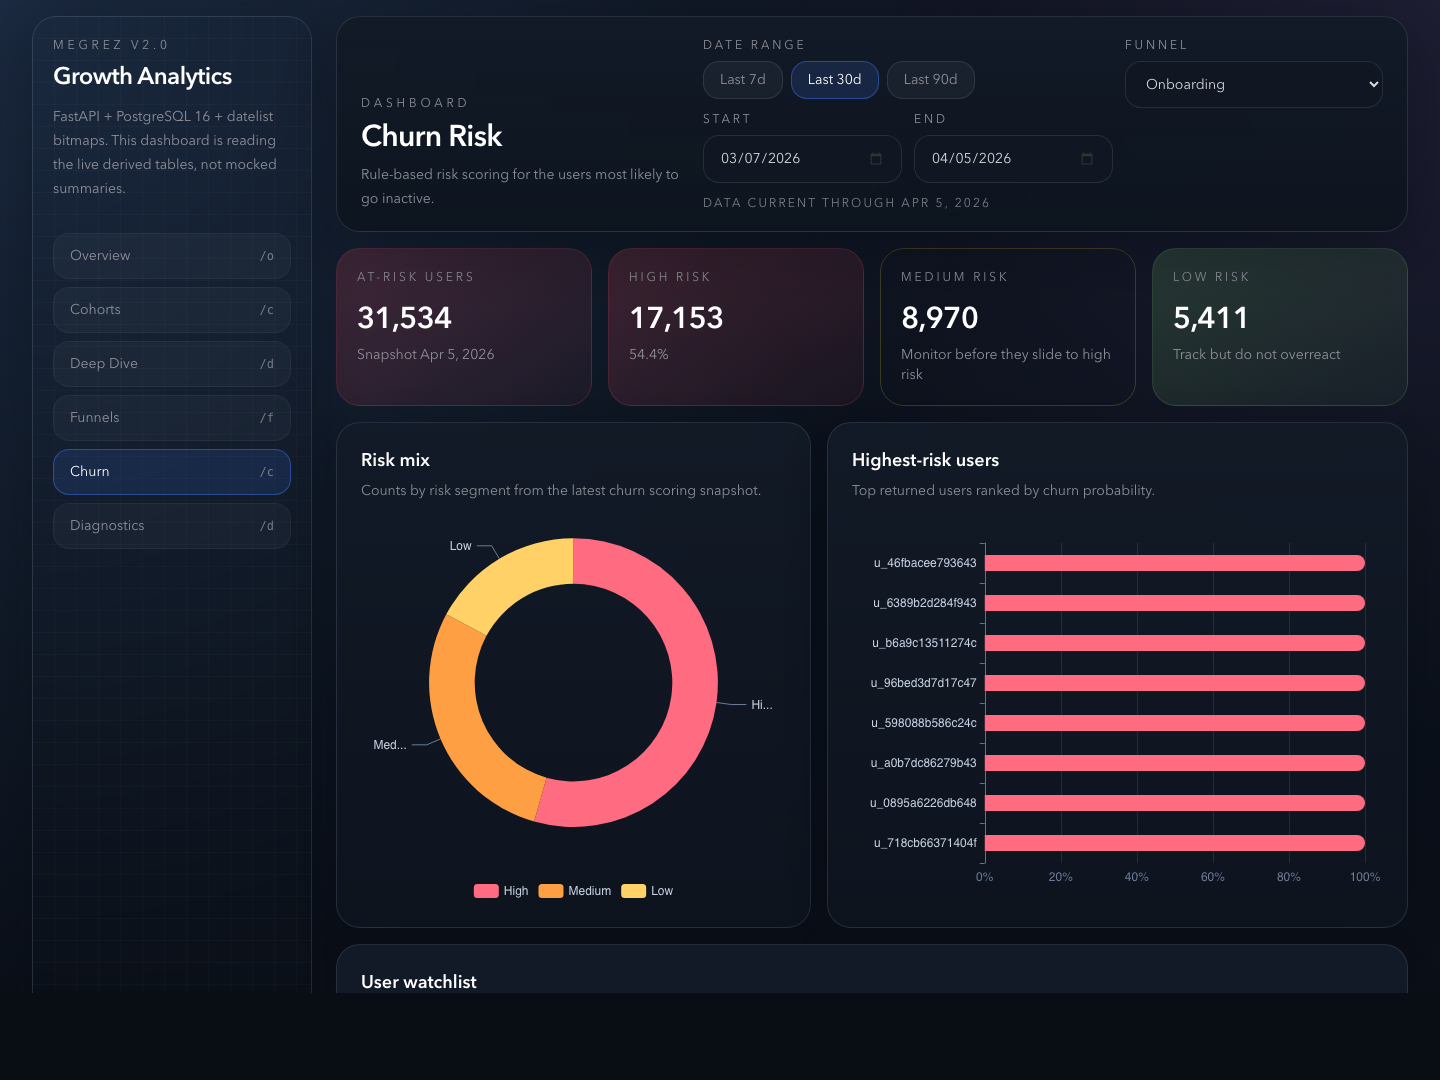Click the bar for user u_46fbacee793643
Screen dimensions: 1440x1080
click(1174, 563)
